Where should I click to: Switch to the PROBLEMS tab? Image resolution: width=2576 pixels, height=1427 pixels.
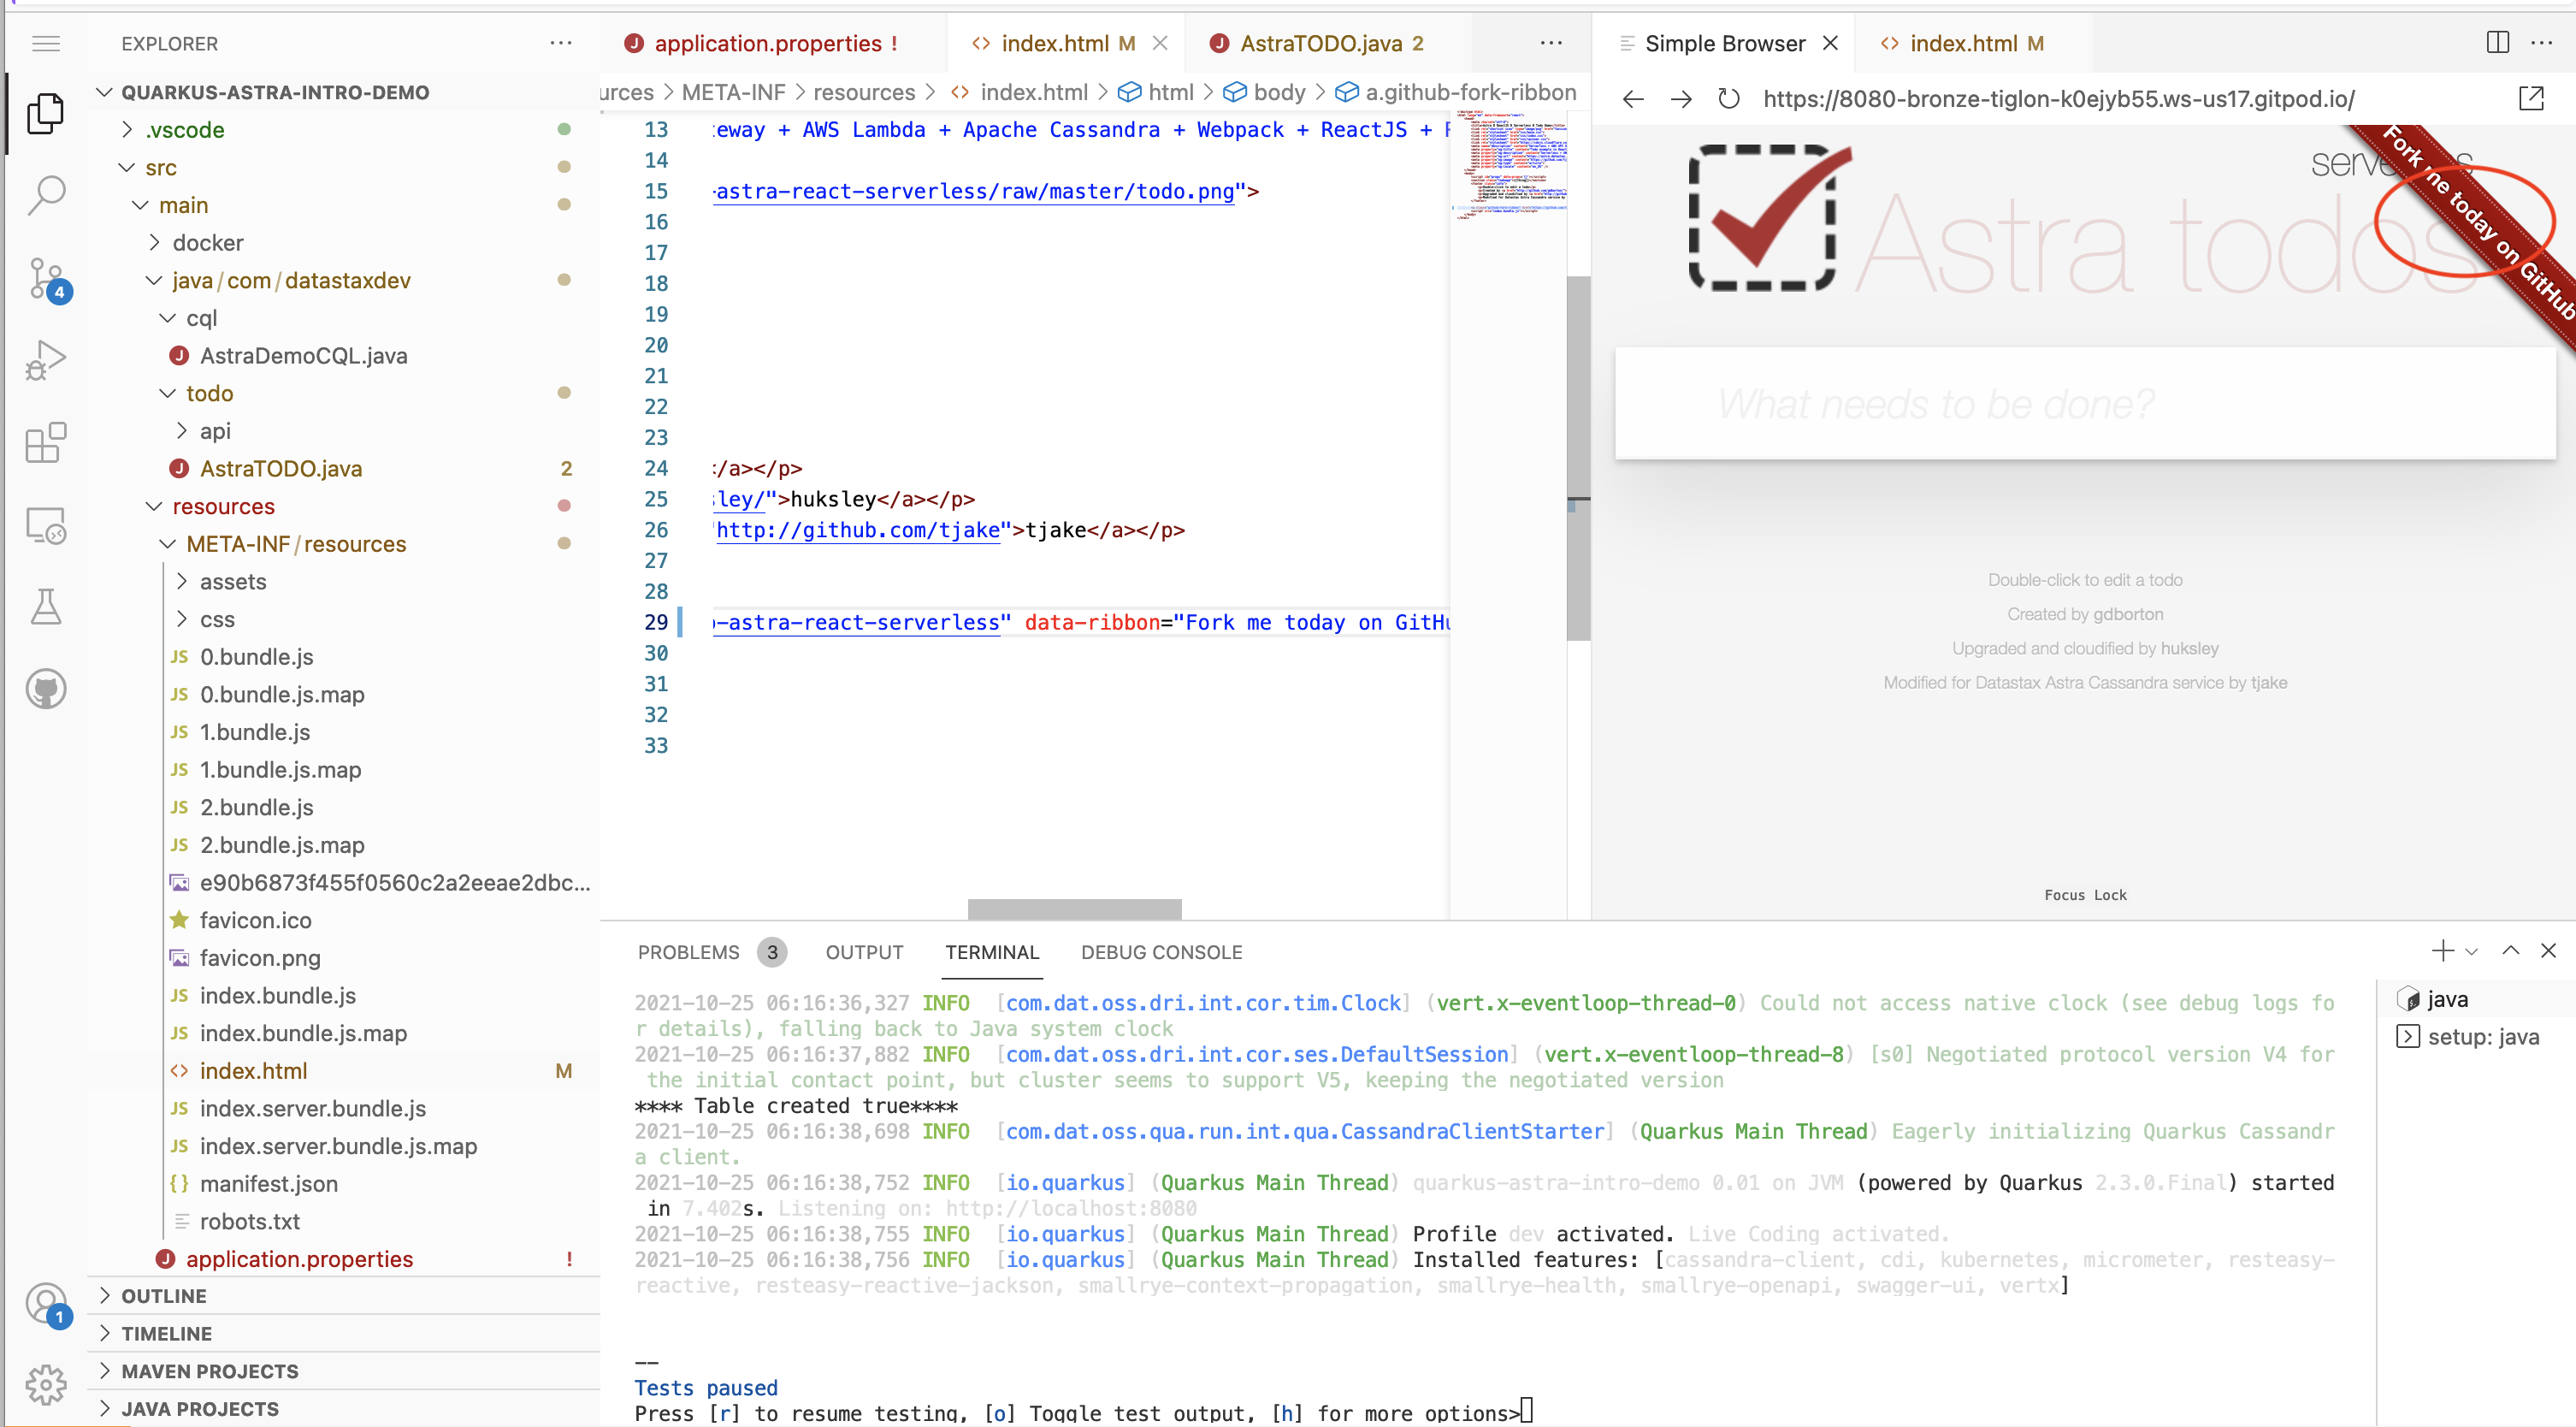point(688,952)
